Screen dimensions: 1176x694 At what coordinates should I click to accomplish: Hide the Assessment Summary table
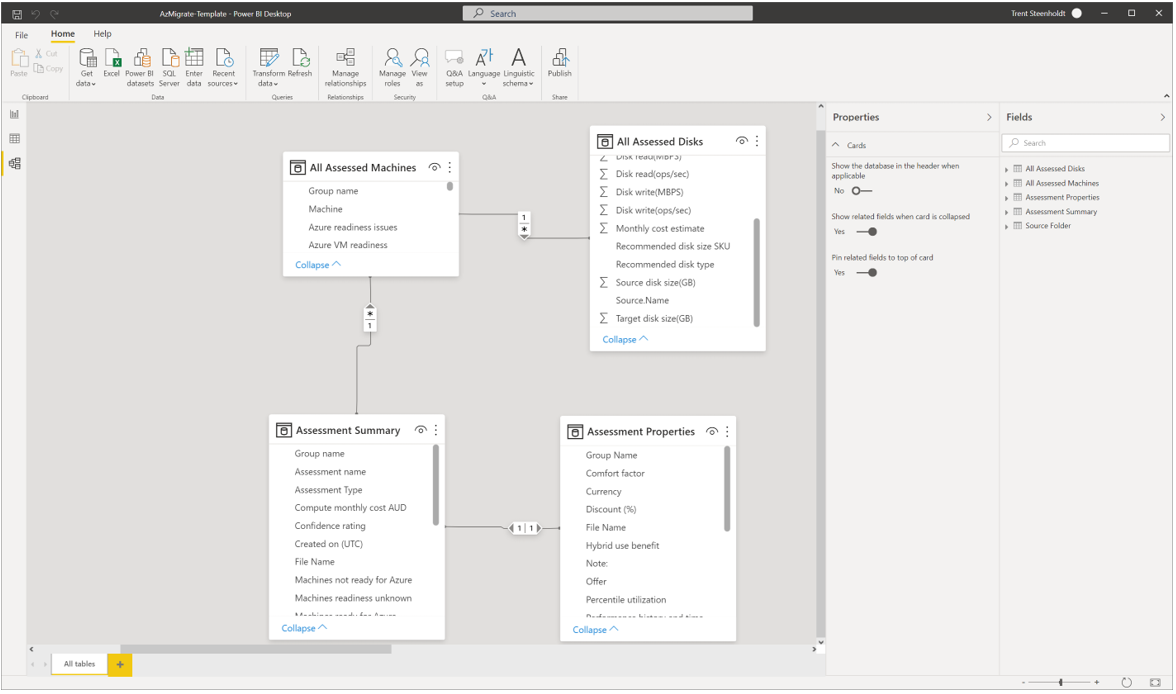point(421,430)
